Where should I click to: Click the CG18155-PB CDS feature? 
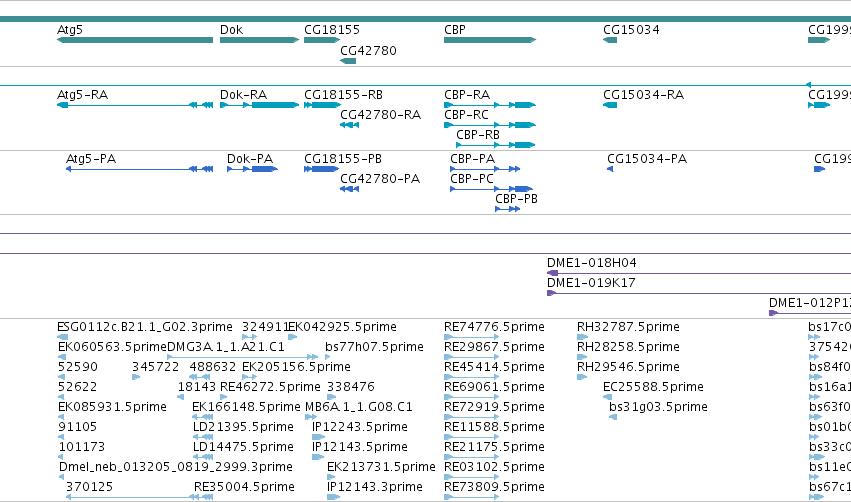coord(322,169)
